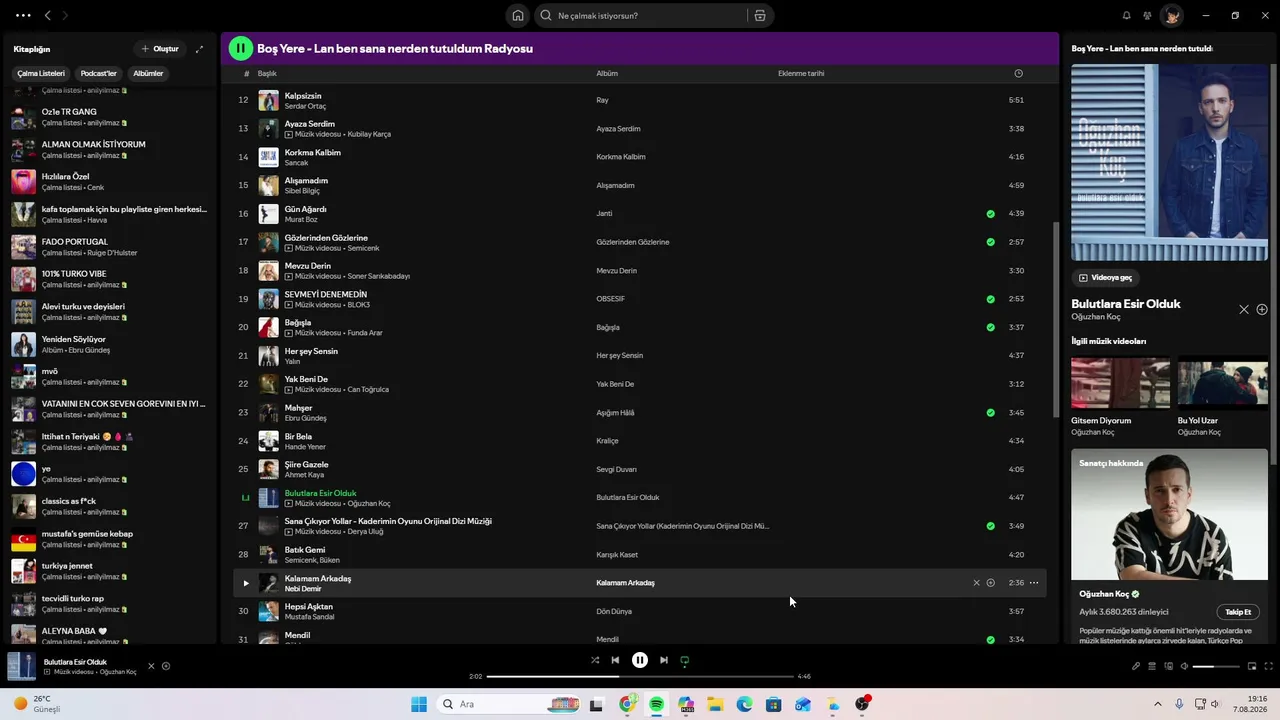Click the Başlık column header
The height and width of the screenshot is (720, 1280).
pyautogui.click(x=267, y=73)
